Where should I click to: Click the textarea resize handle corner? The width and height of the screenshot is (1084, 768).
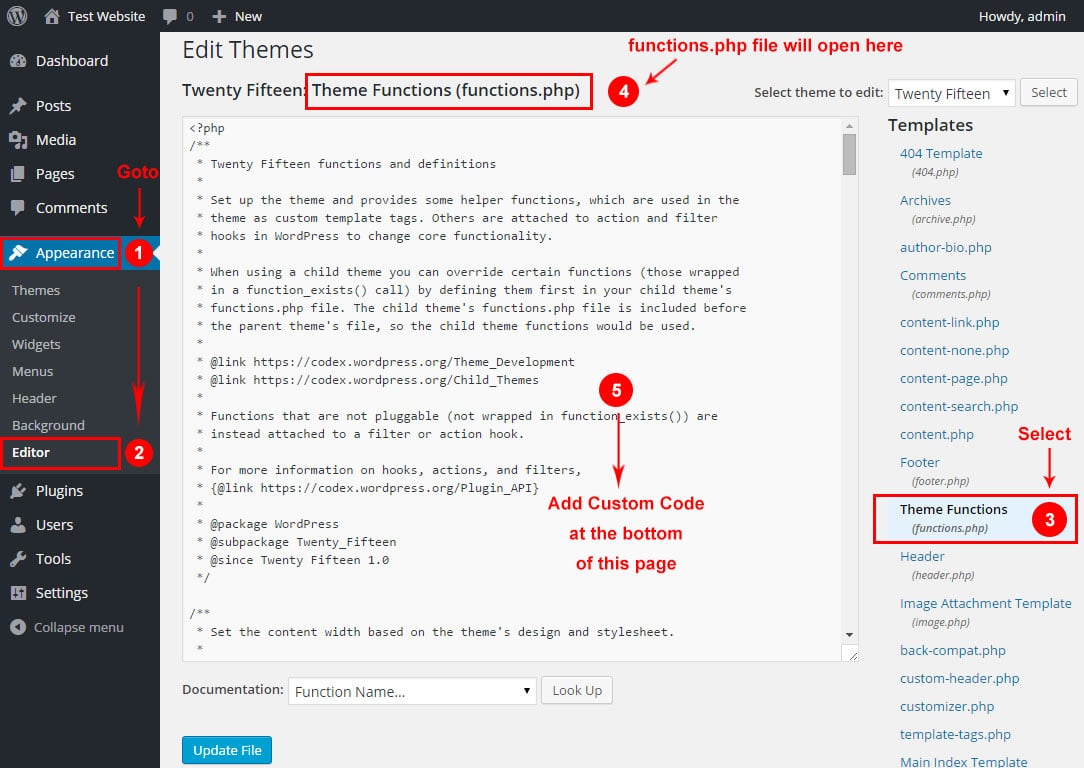click(851, 654)
